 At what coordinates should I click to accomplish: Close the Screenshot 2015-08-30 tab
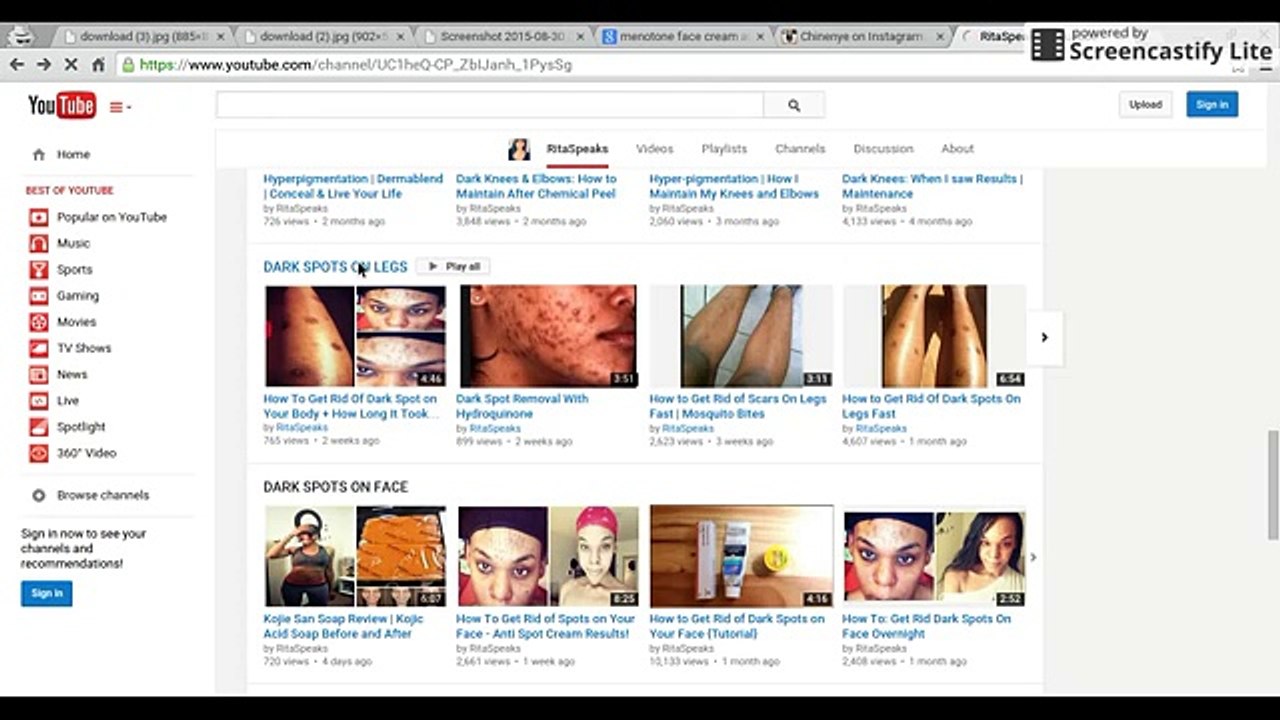pos(581,37)
